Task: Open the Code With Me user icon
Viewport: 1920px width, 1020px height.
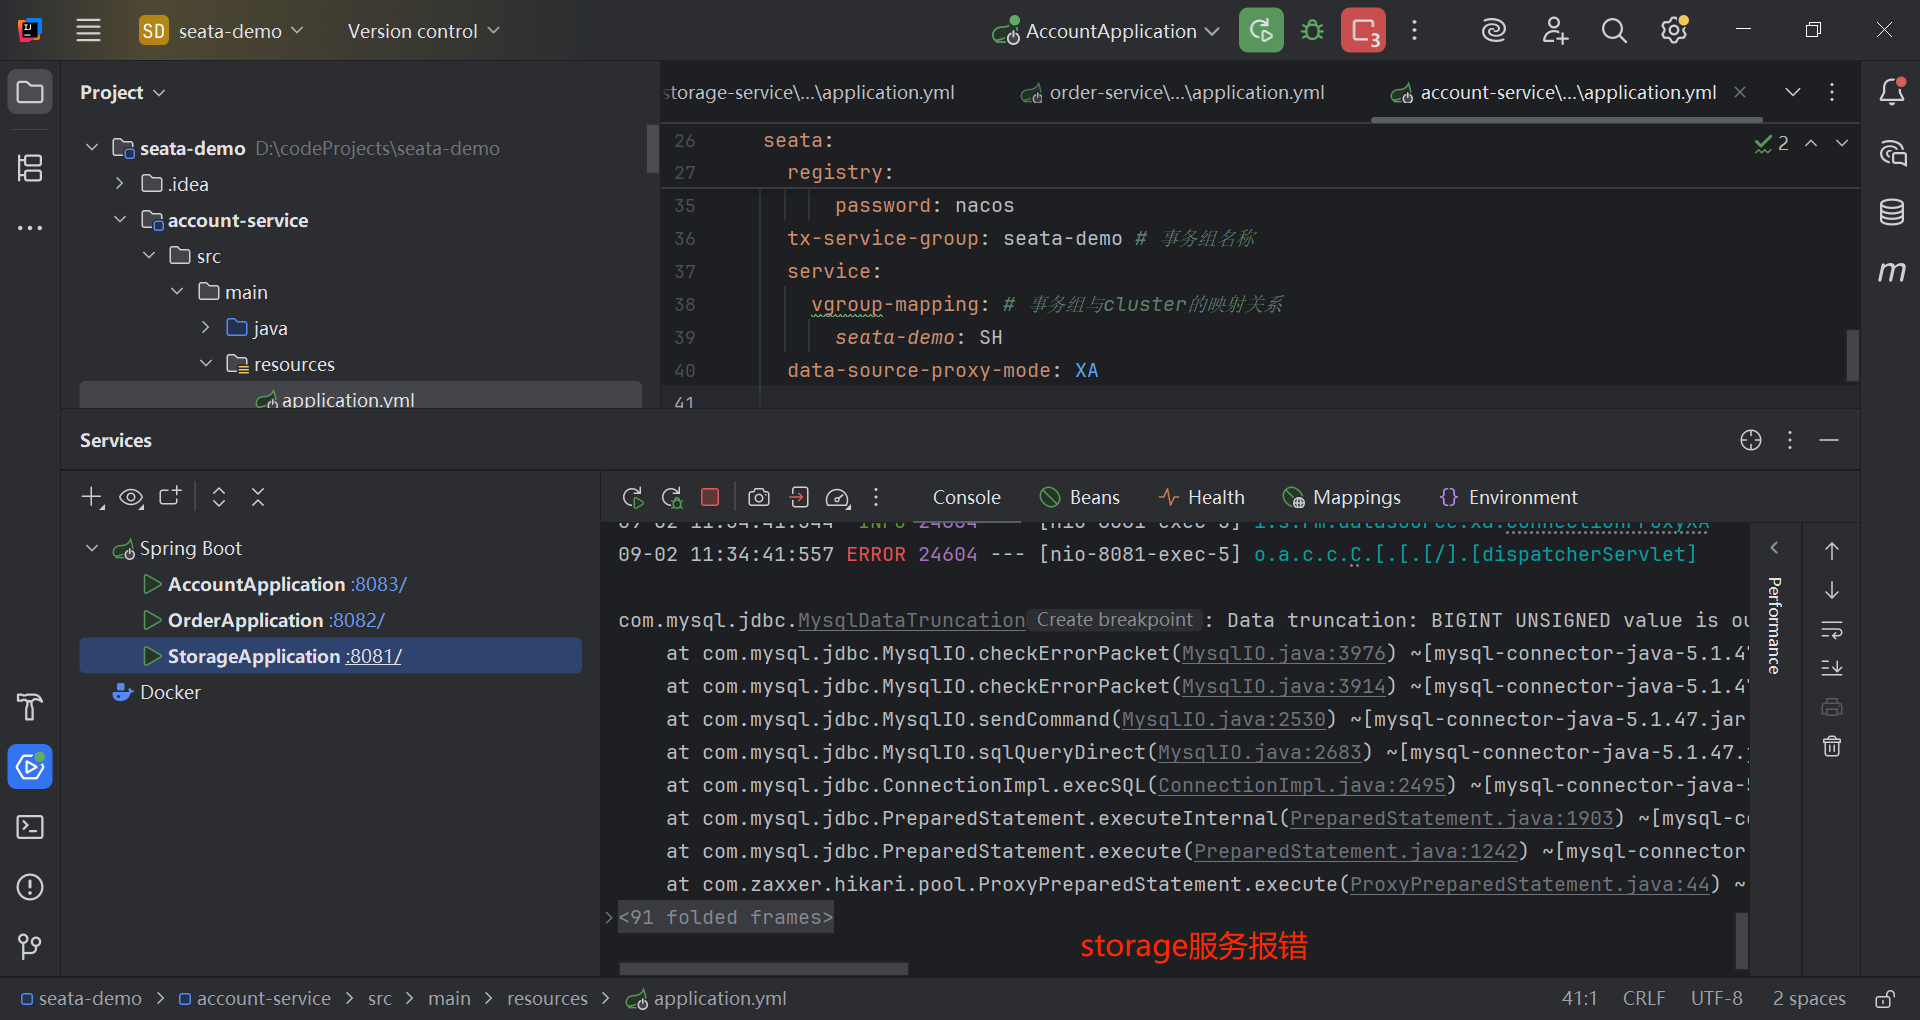Action: point(1554,30)
